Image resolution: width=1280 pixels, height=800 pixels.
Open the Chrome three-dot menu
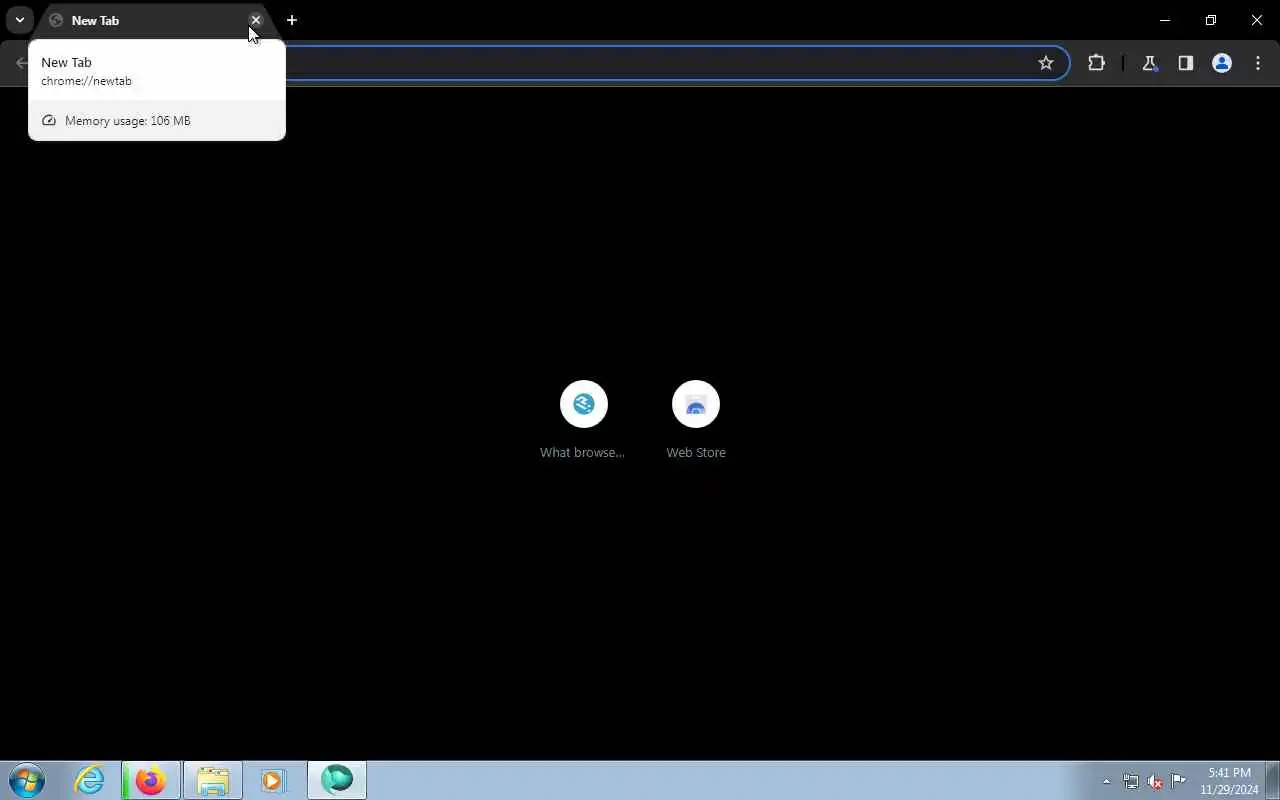pos(1258,63)
